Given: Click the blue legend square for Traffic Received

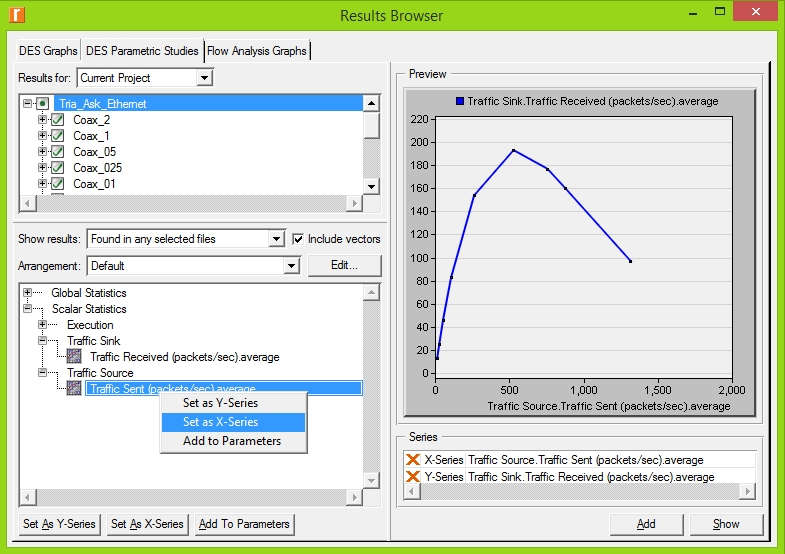Looking at the screenshot, I should (460, 101).
